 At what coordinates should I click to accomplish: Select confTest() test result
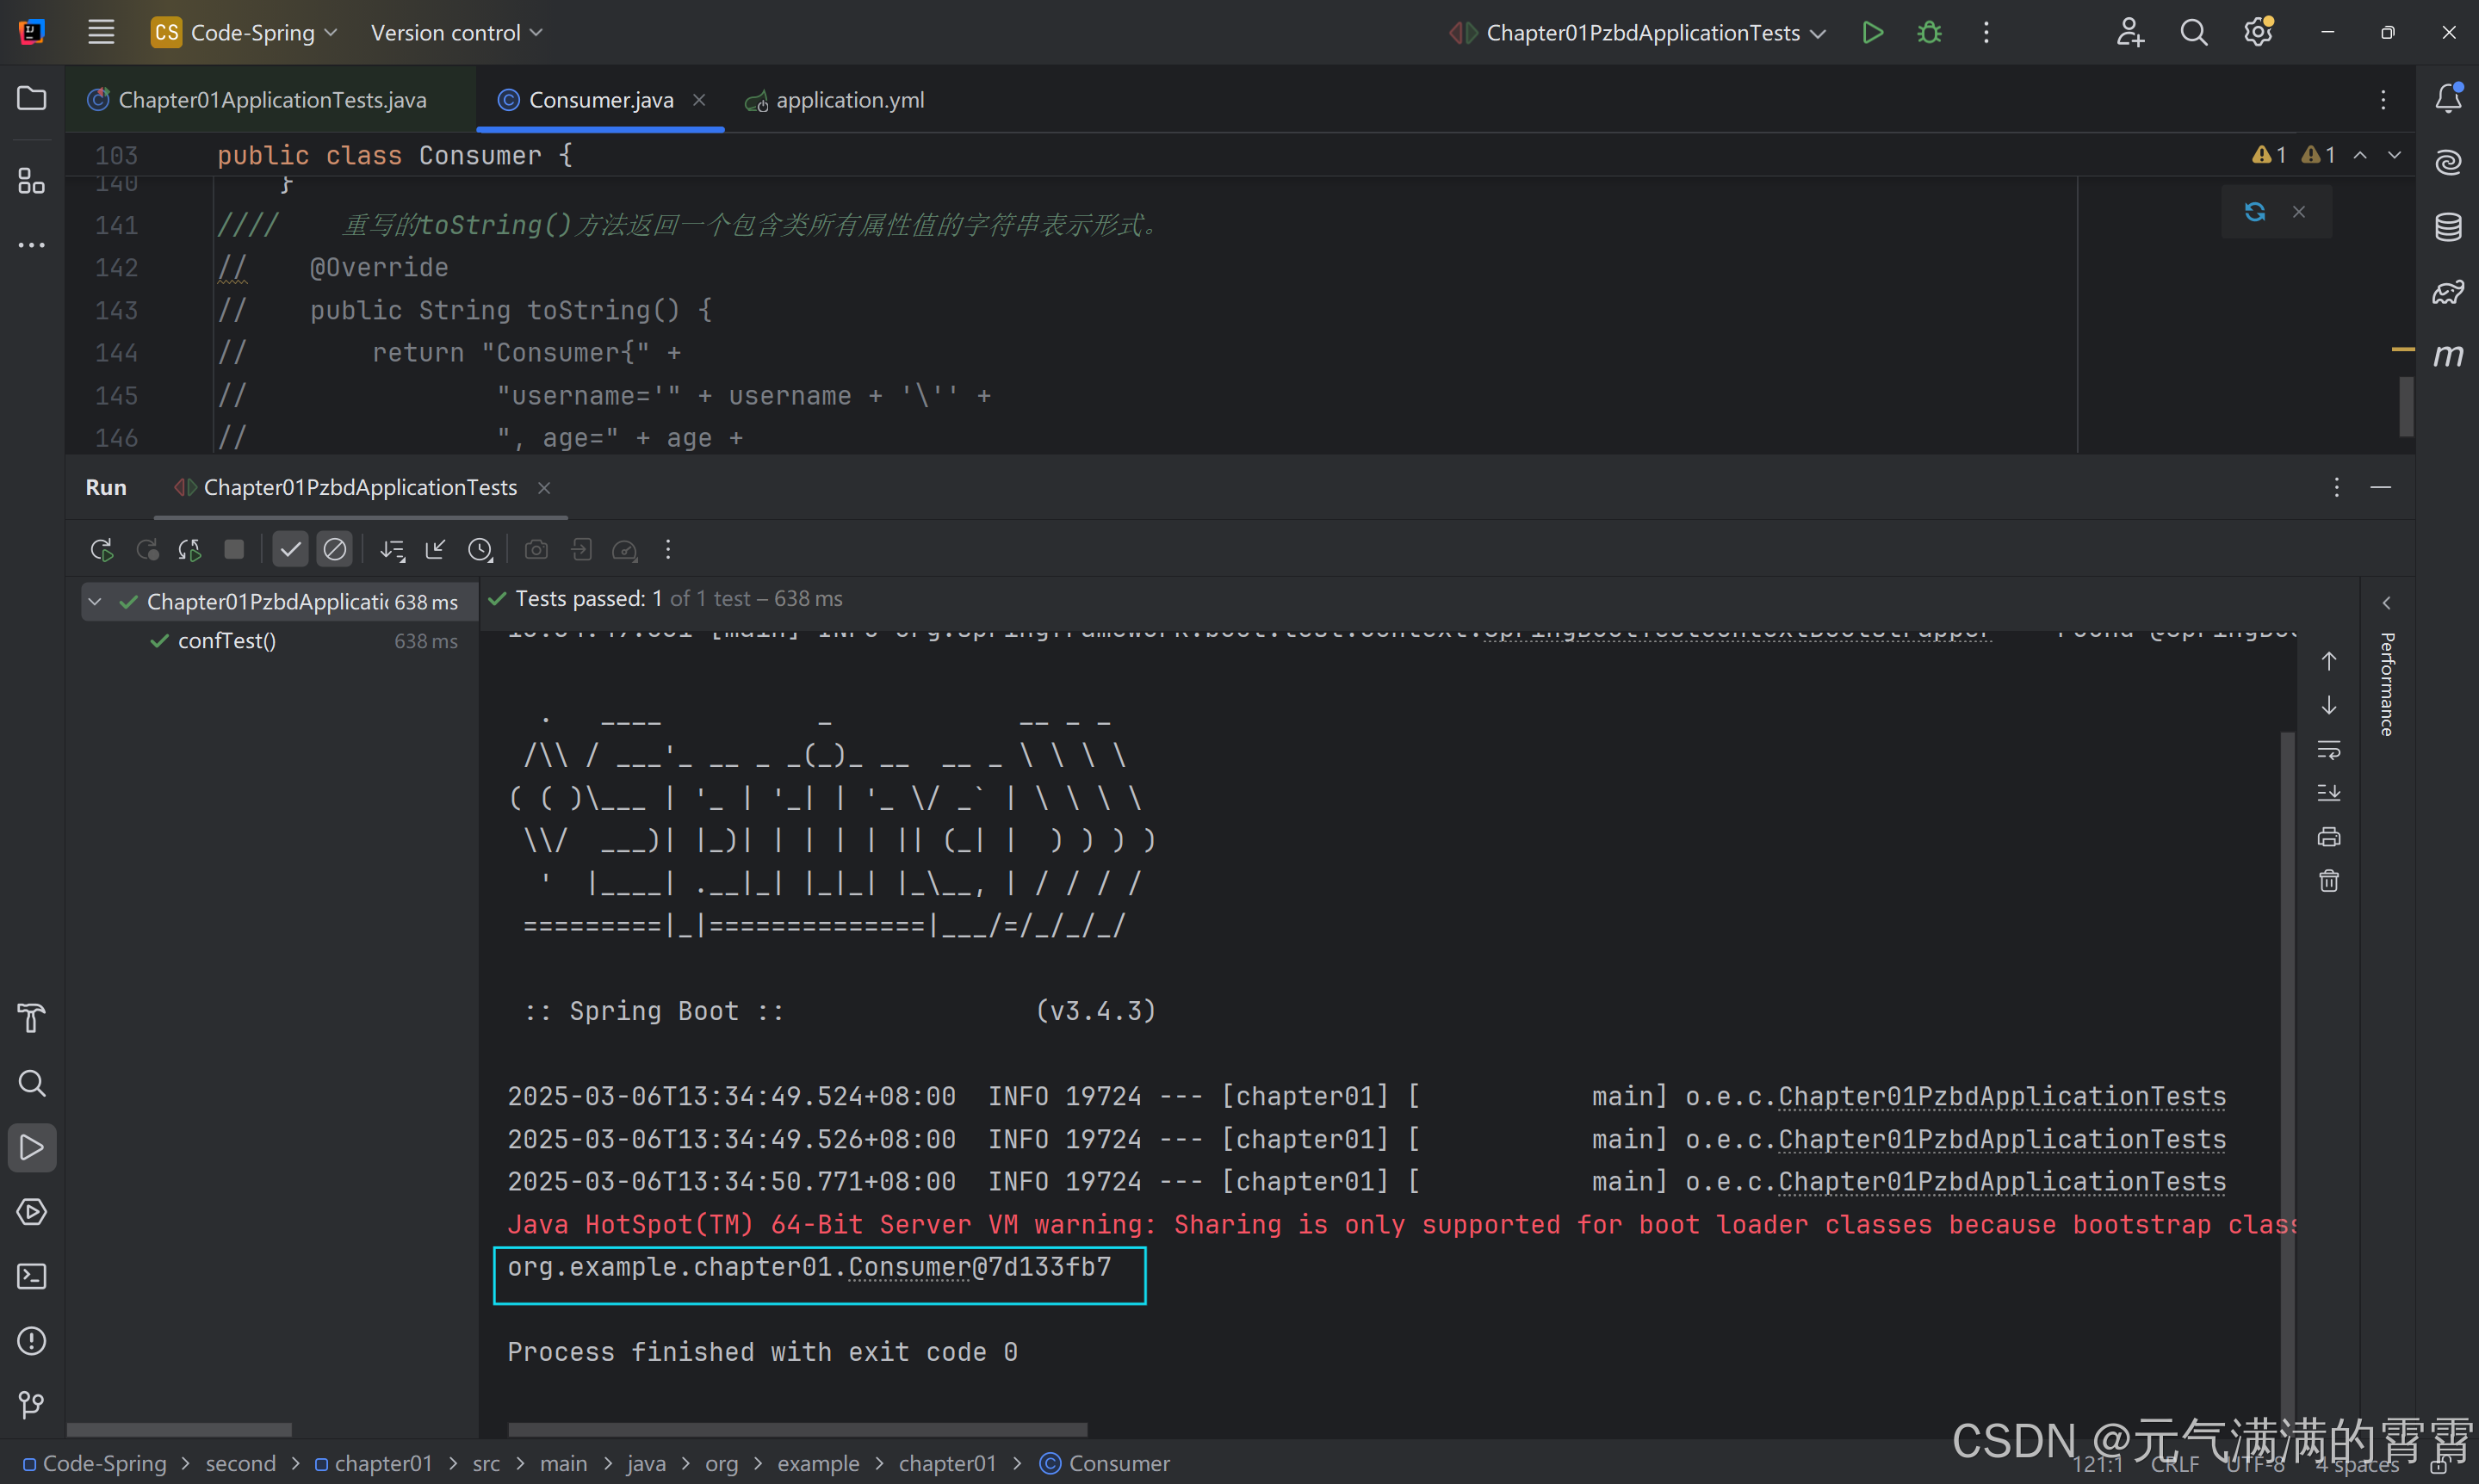(226, 641)
